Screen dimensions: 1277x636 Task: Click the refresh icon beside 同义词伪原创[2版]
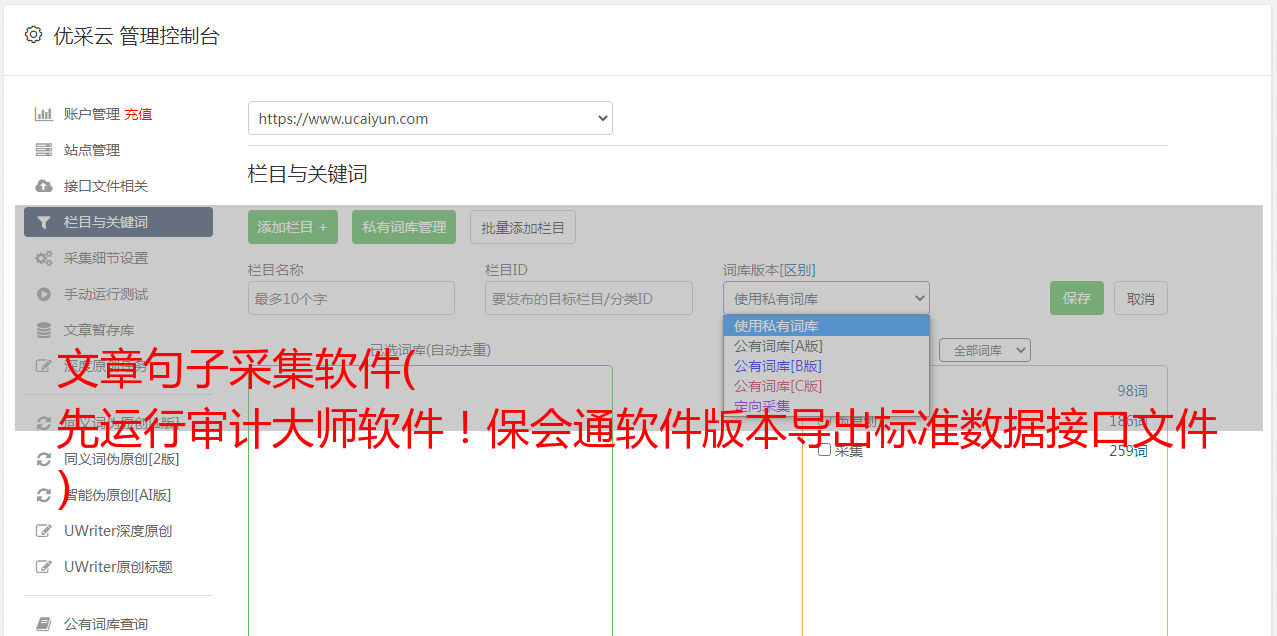44,459
